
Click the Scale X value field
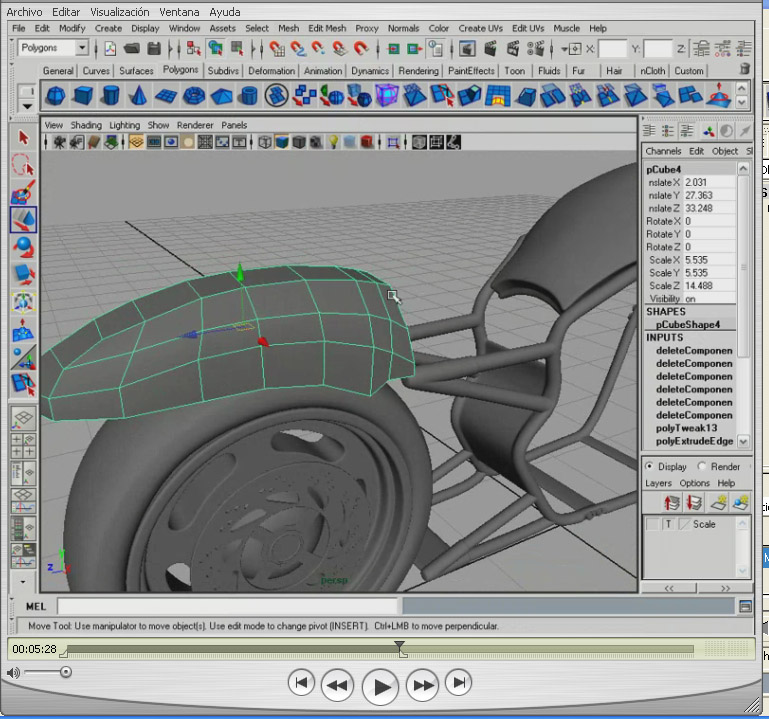pos(709,260)
